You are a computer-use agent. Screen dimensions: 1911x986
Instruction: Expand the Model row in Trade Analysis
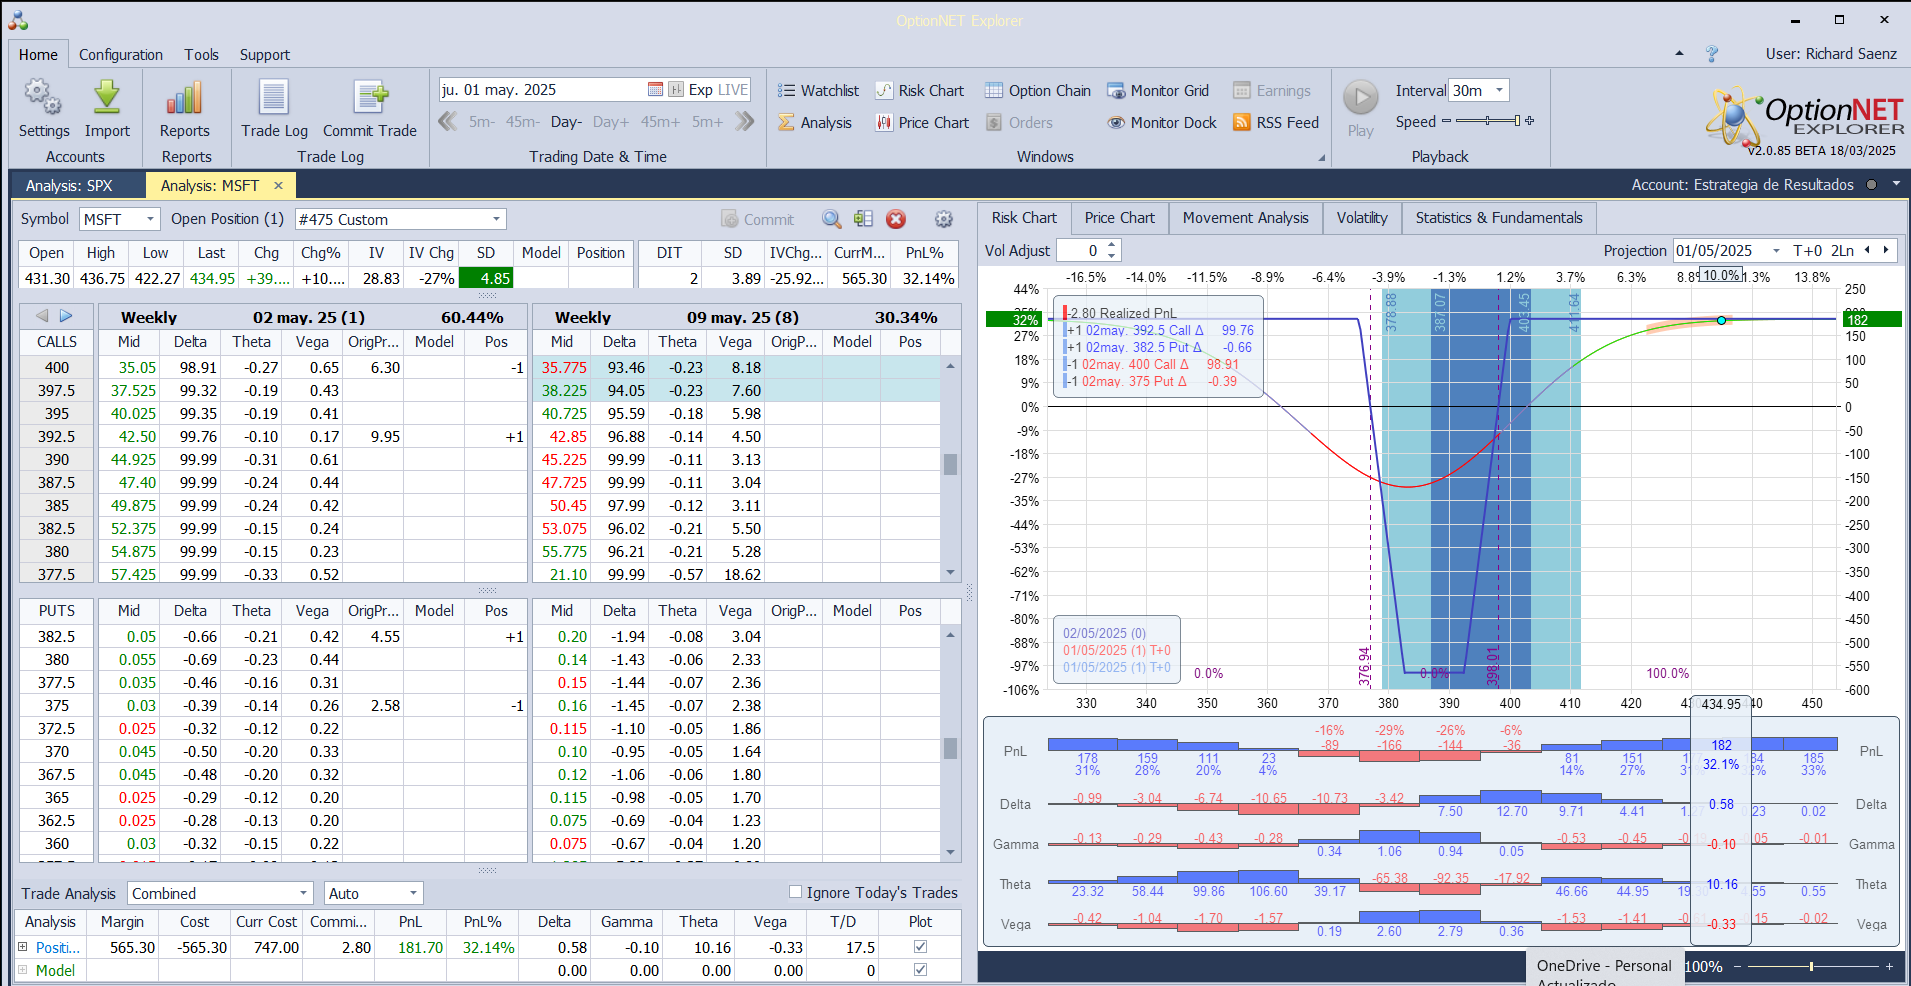[23, 969]
